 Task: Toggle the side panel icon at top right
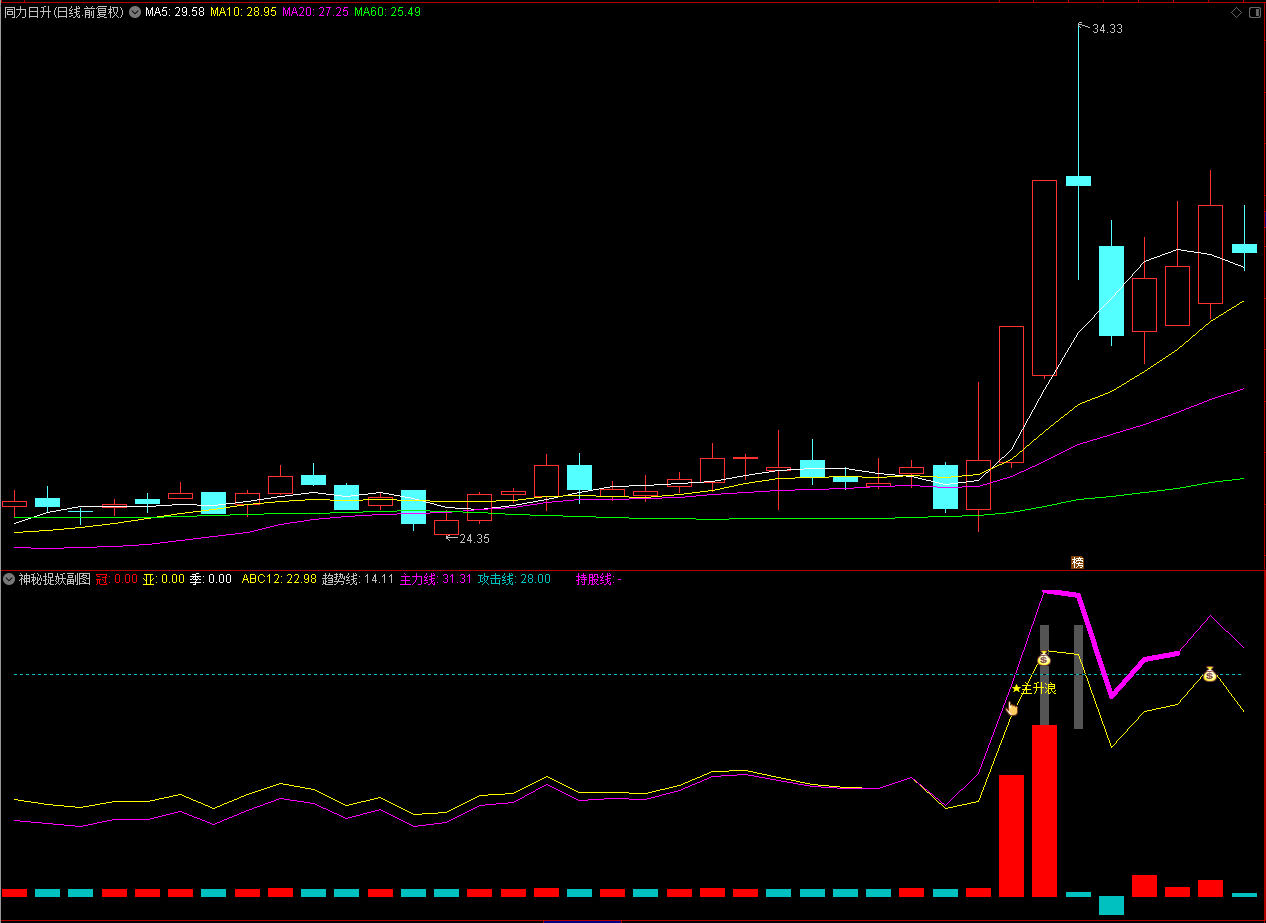click(x=1254, y=12)
